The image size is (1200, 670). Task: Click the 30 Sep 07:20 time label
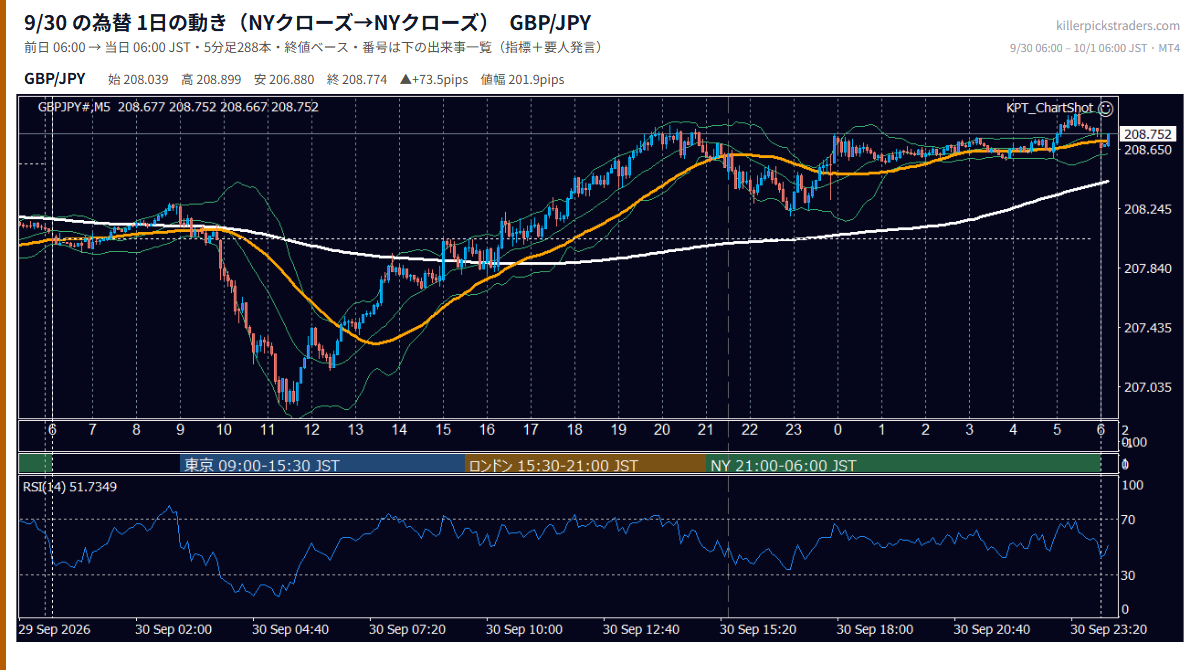(408, 630)
